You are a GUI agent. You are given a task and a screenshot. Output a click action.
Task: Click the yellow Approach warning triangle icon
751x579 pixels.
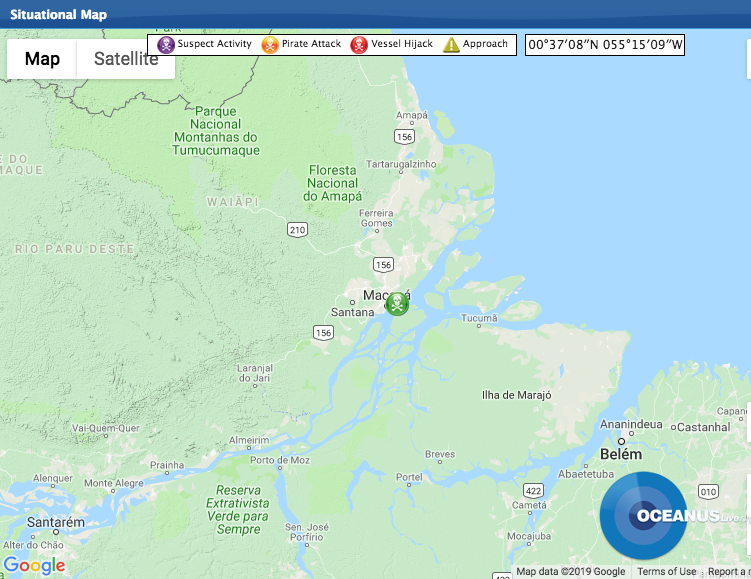(x=451, y=45)
